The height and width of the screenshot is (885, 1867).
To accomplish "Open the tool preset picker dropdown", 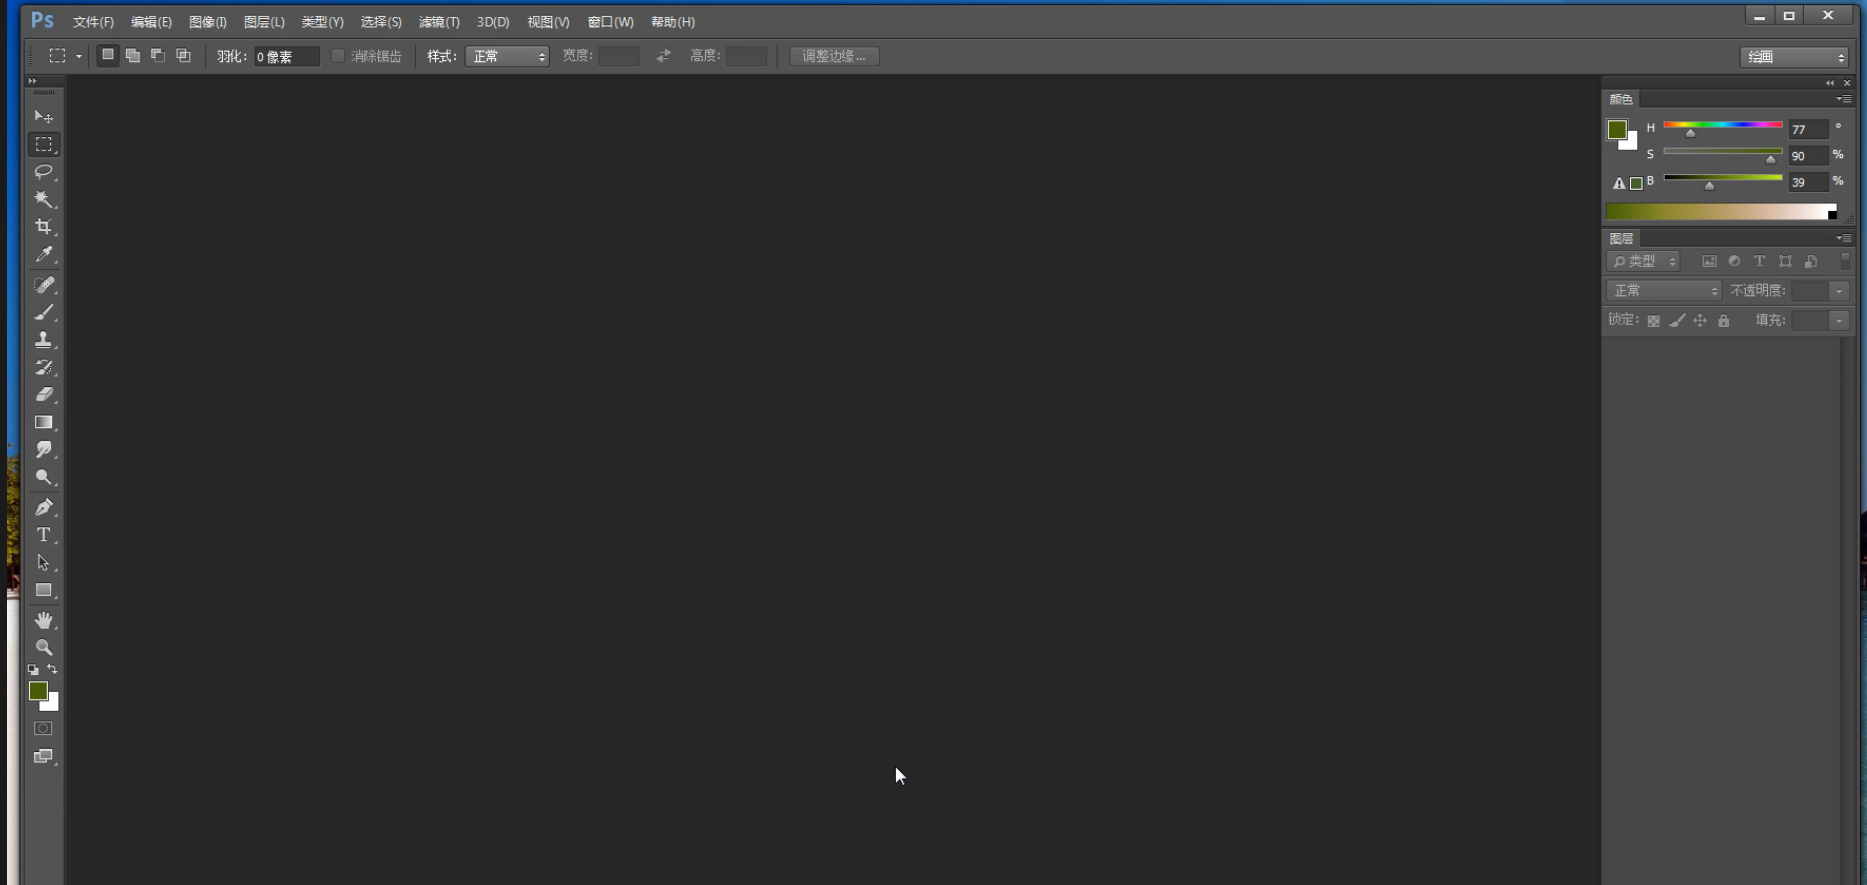I will coord(79,56).
